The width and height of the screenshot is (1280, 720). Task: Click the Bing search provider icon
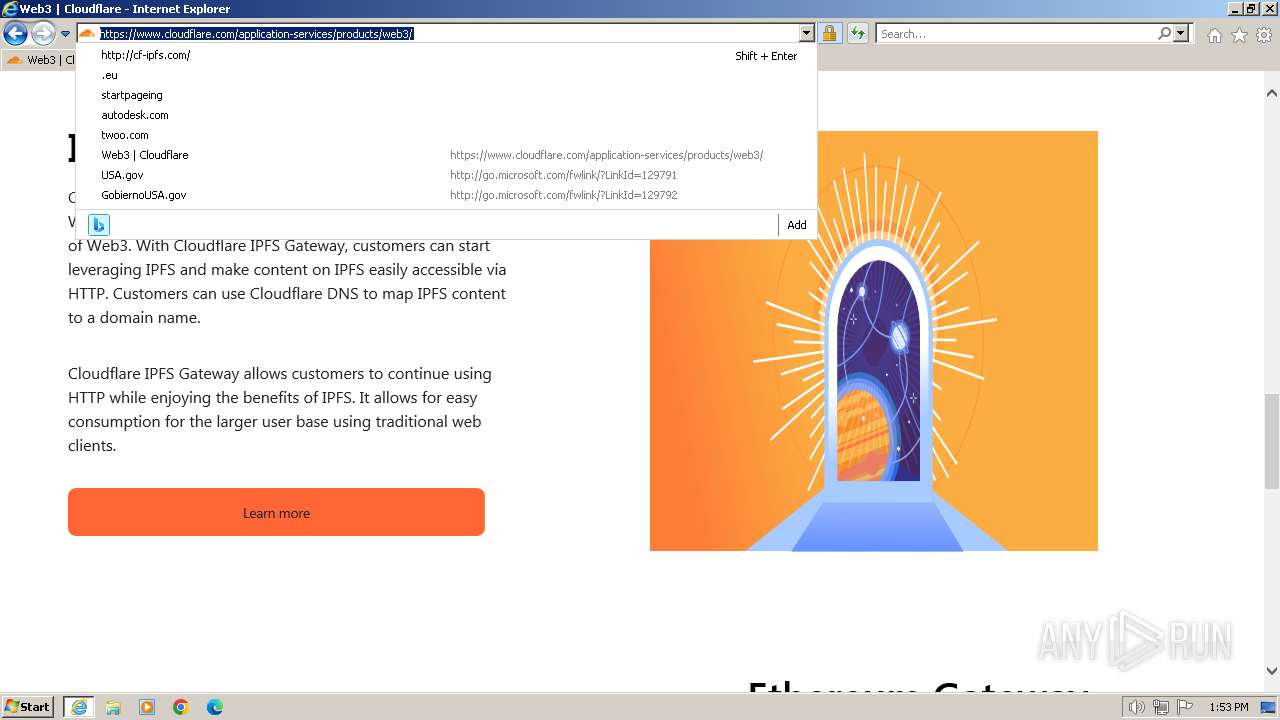coord(99,224)
